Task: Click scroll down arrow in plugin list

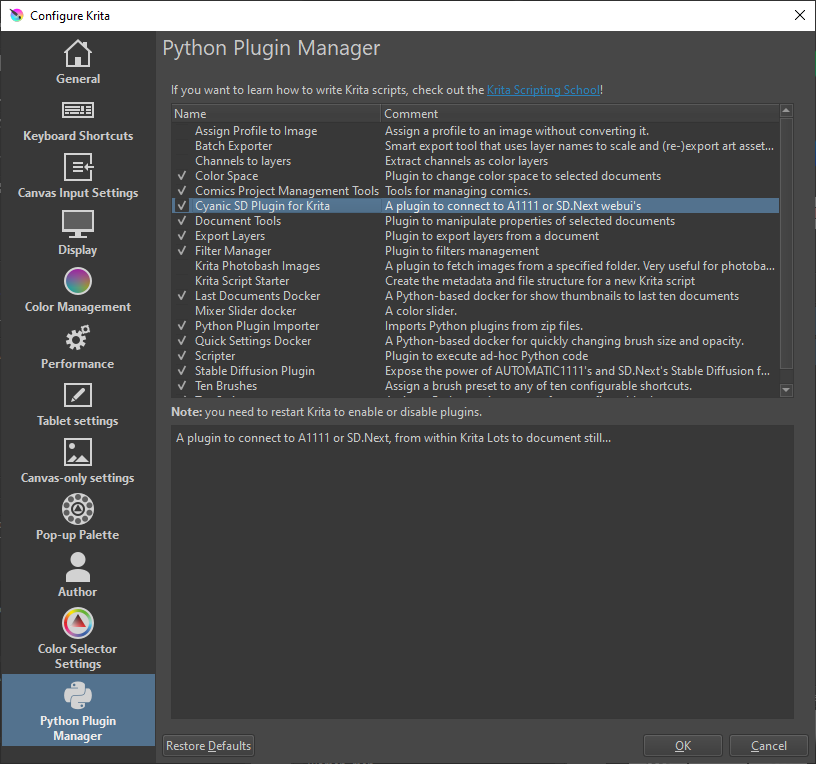Action: [786, 390]
